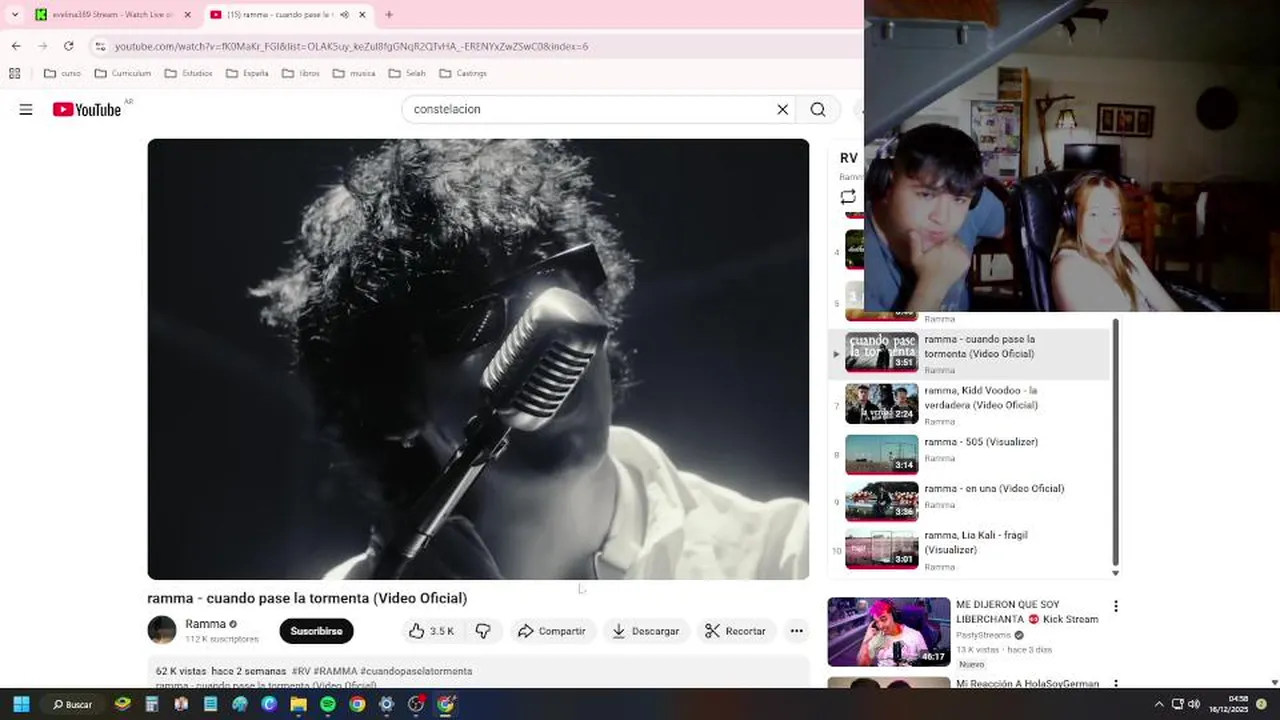
Task: Show hidden icons in system tray chevron
Action: 1159,704
